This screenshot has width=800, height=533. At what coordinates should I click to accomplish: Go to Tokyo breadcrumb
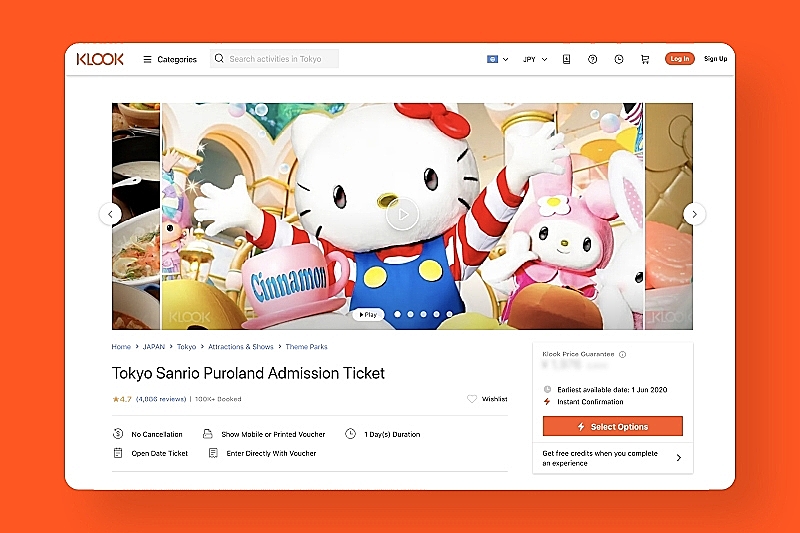coord(186,347)
